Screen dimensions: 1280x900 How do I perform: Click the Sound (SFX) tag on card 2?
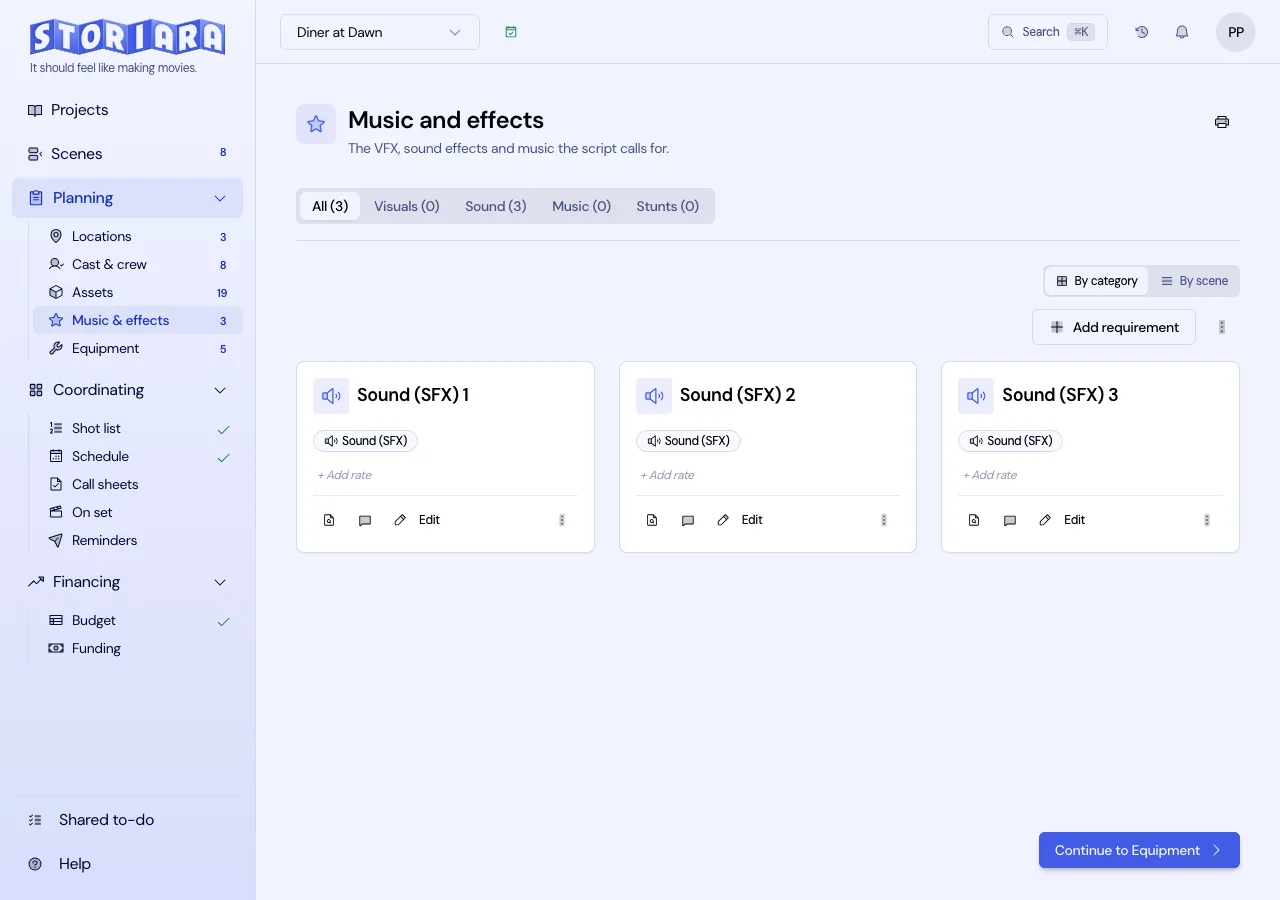[688, 441]
